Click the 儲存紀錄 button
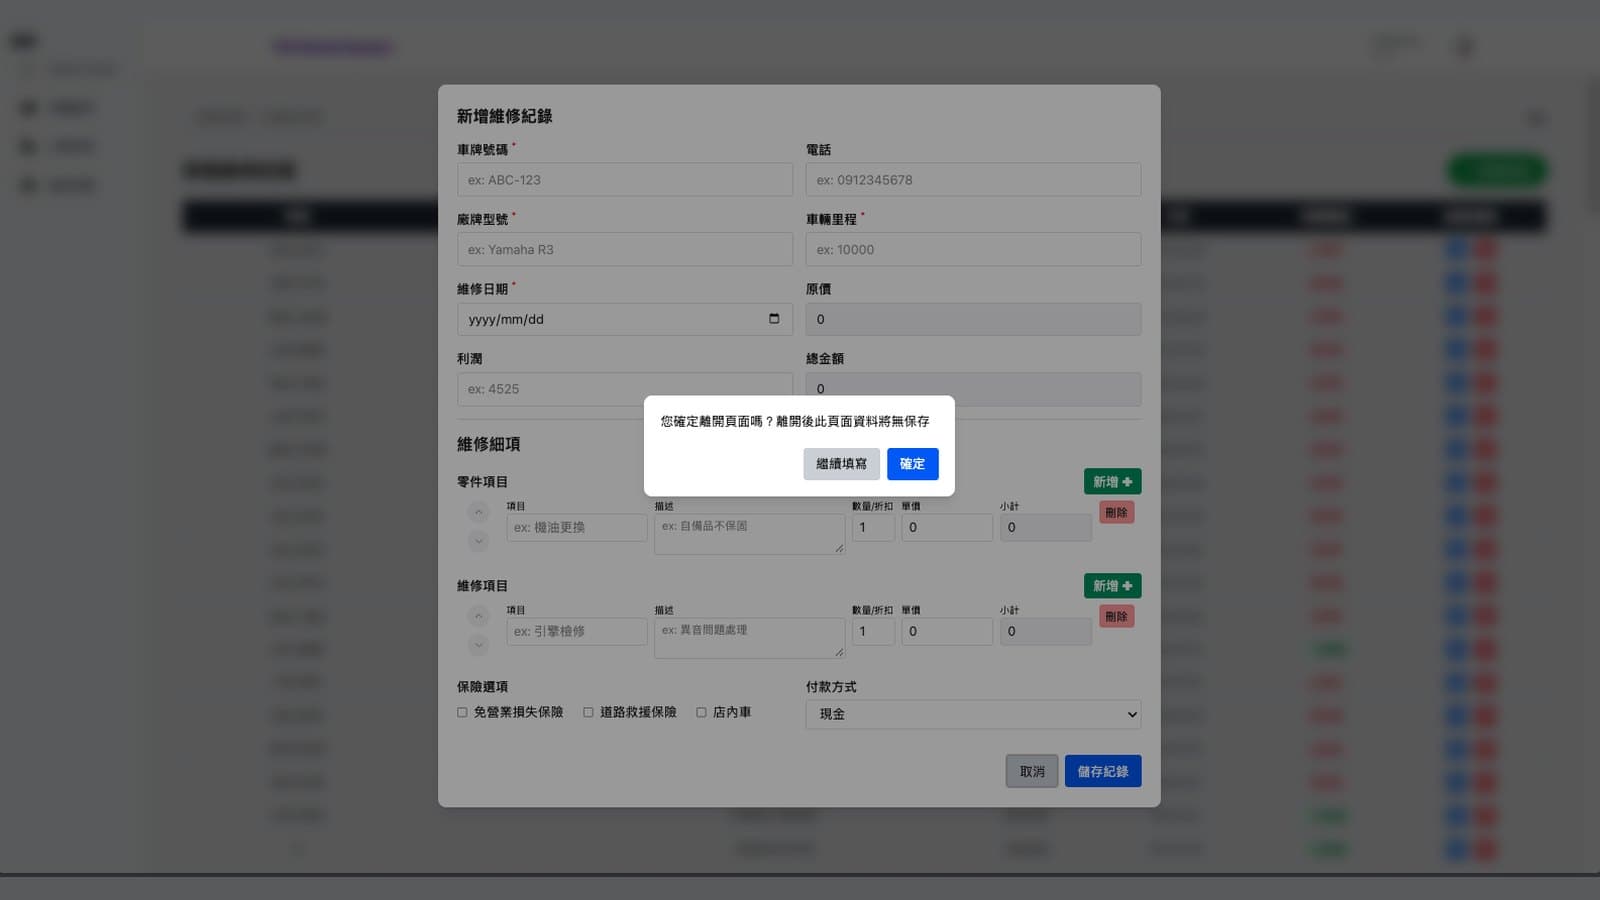Viewport: 1600px width, 900px height. click(x=1103, y=771)
